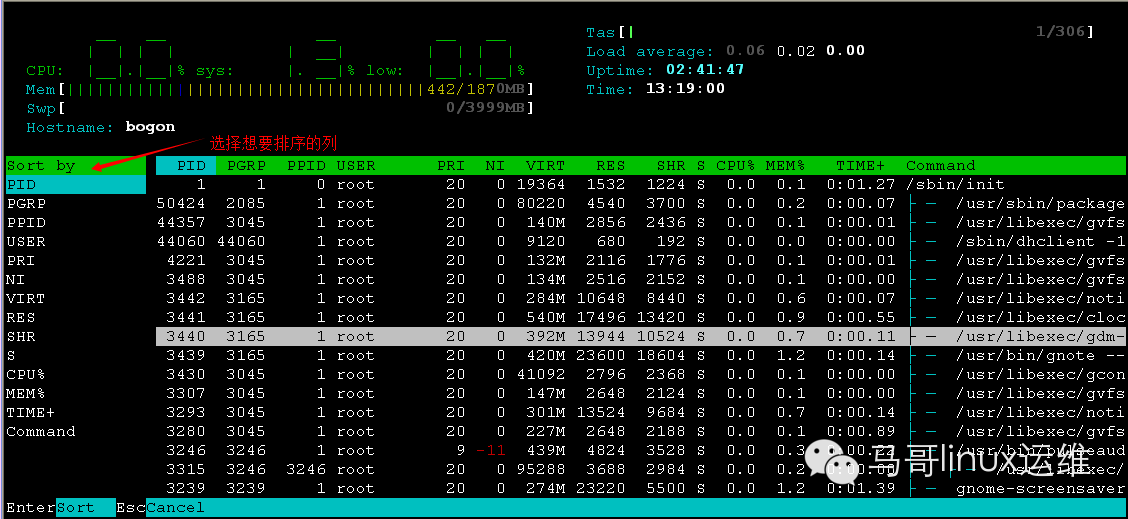The width and height of the screenshot is (1128, 519).
Task: Click the NI column header
Action: pyautogui.click(x=495, y=166)
